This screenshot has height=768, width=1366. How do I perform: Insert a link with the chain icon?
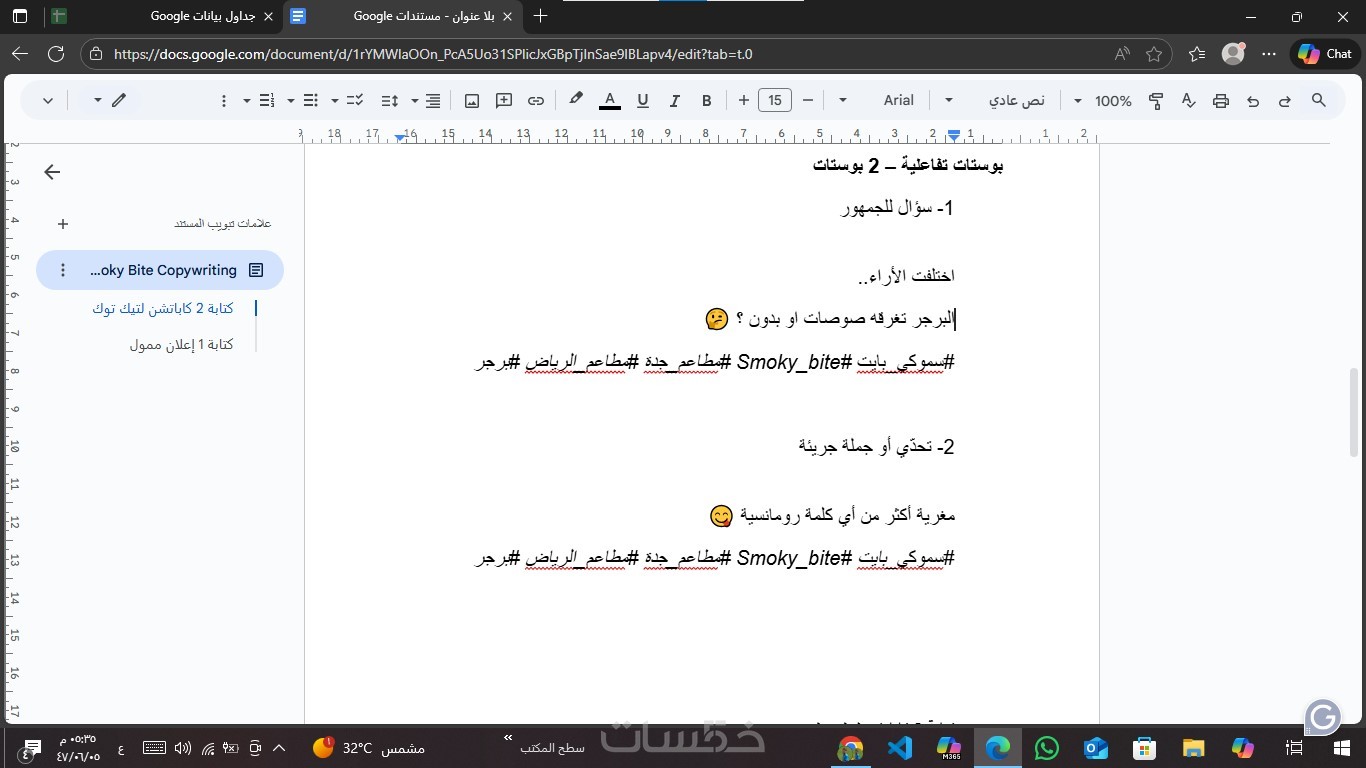click(x=536, y=100)
